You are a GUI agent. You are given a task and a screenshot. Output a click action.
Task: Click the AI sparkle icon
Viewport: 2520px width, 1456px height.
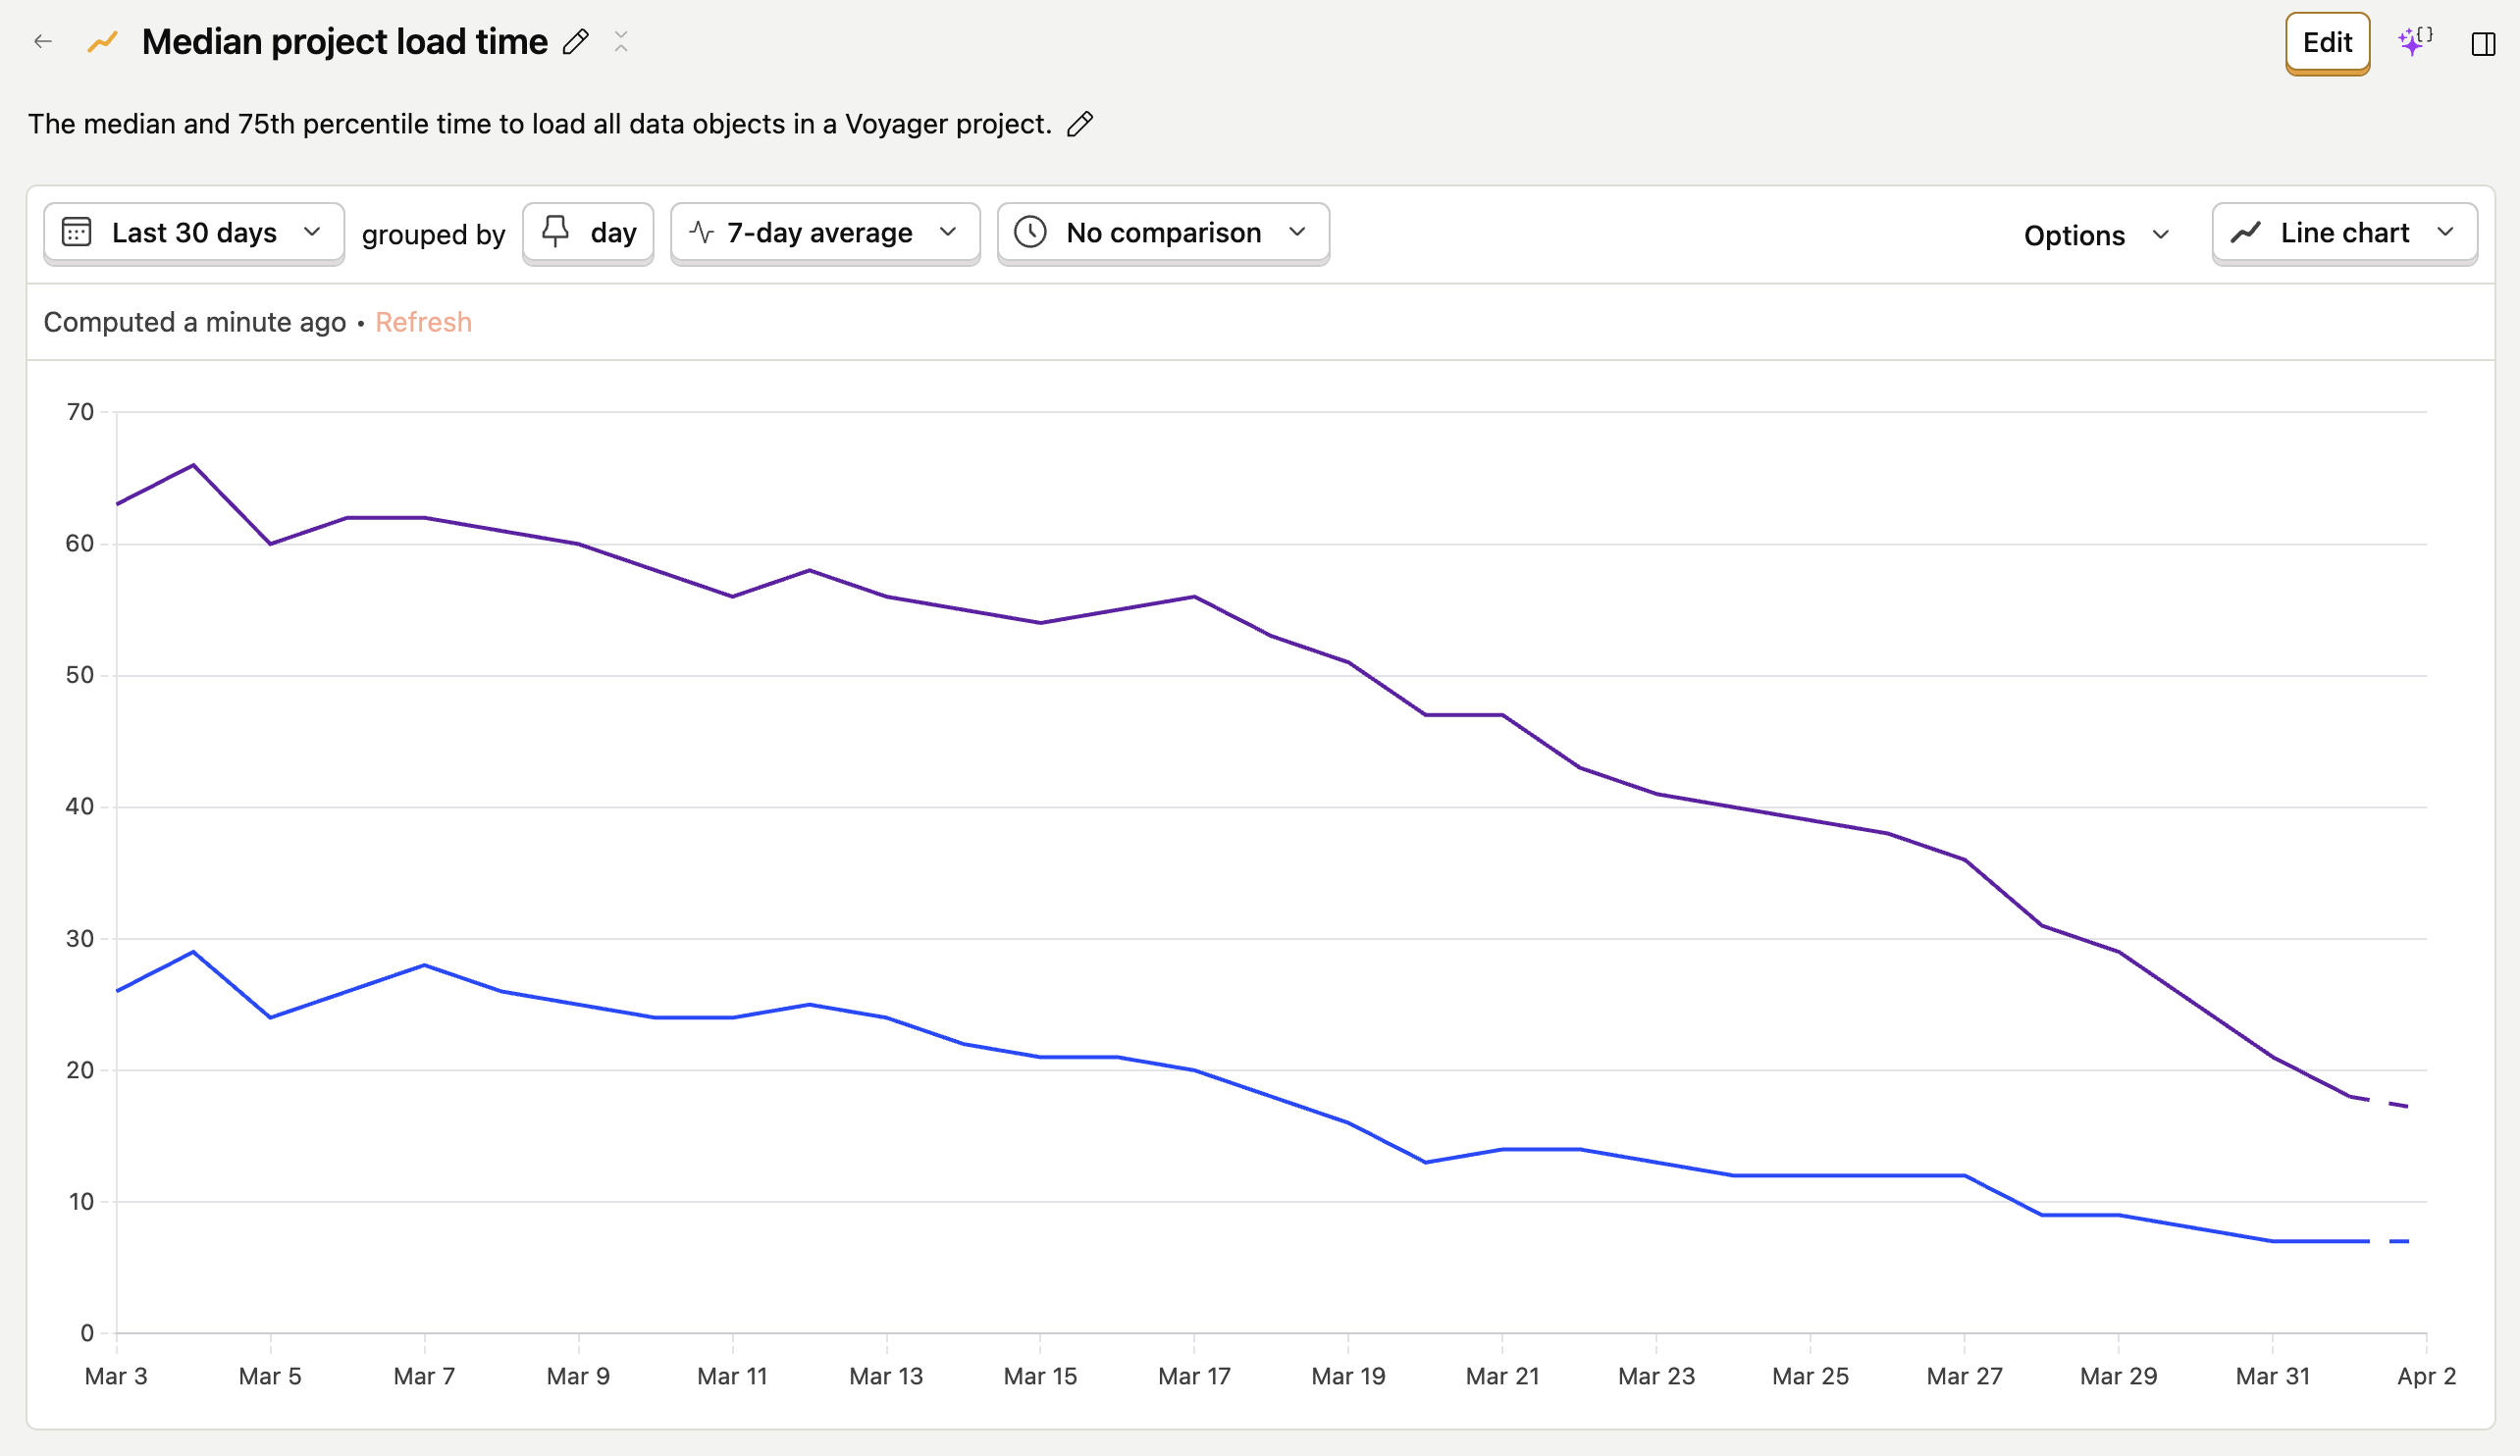[x=2414, y=42]
